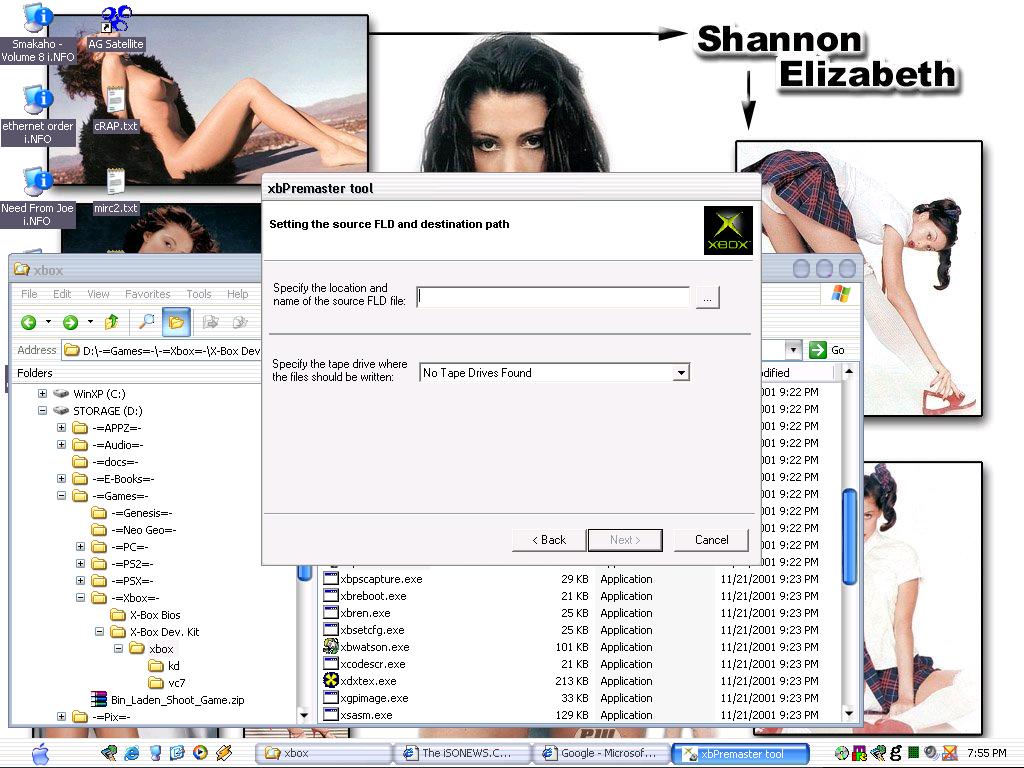Launch Internet Explorer from Quick Launch

click(x=132, y=753)
